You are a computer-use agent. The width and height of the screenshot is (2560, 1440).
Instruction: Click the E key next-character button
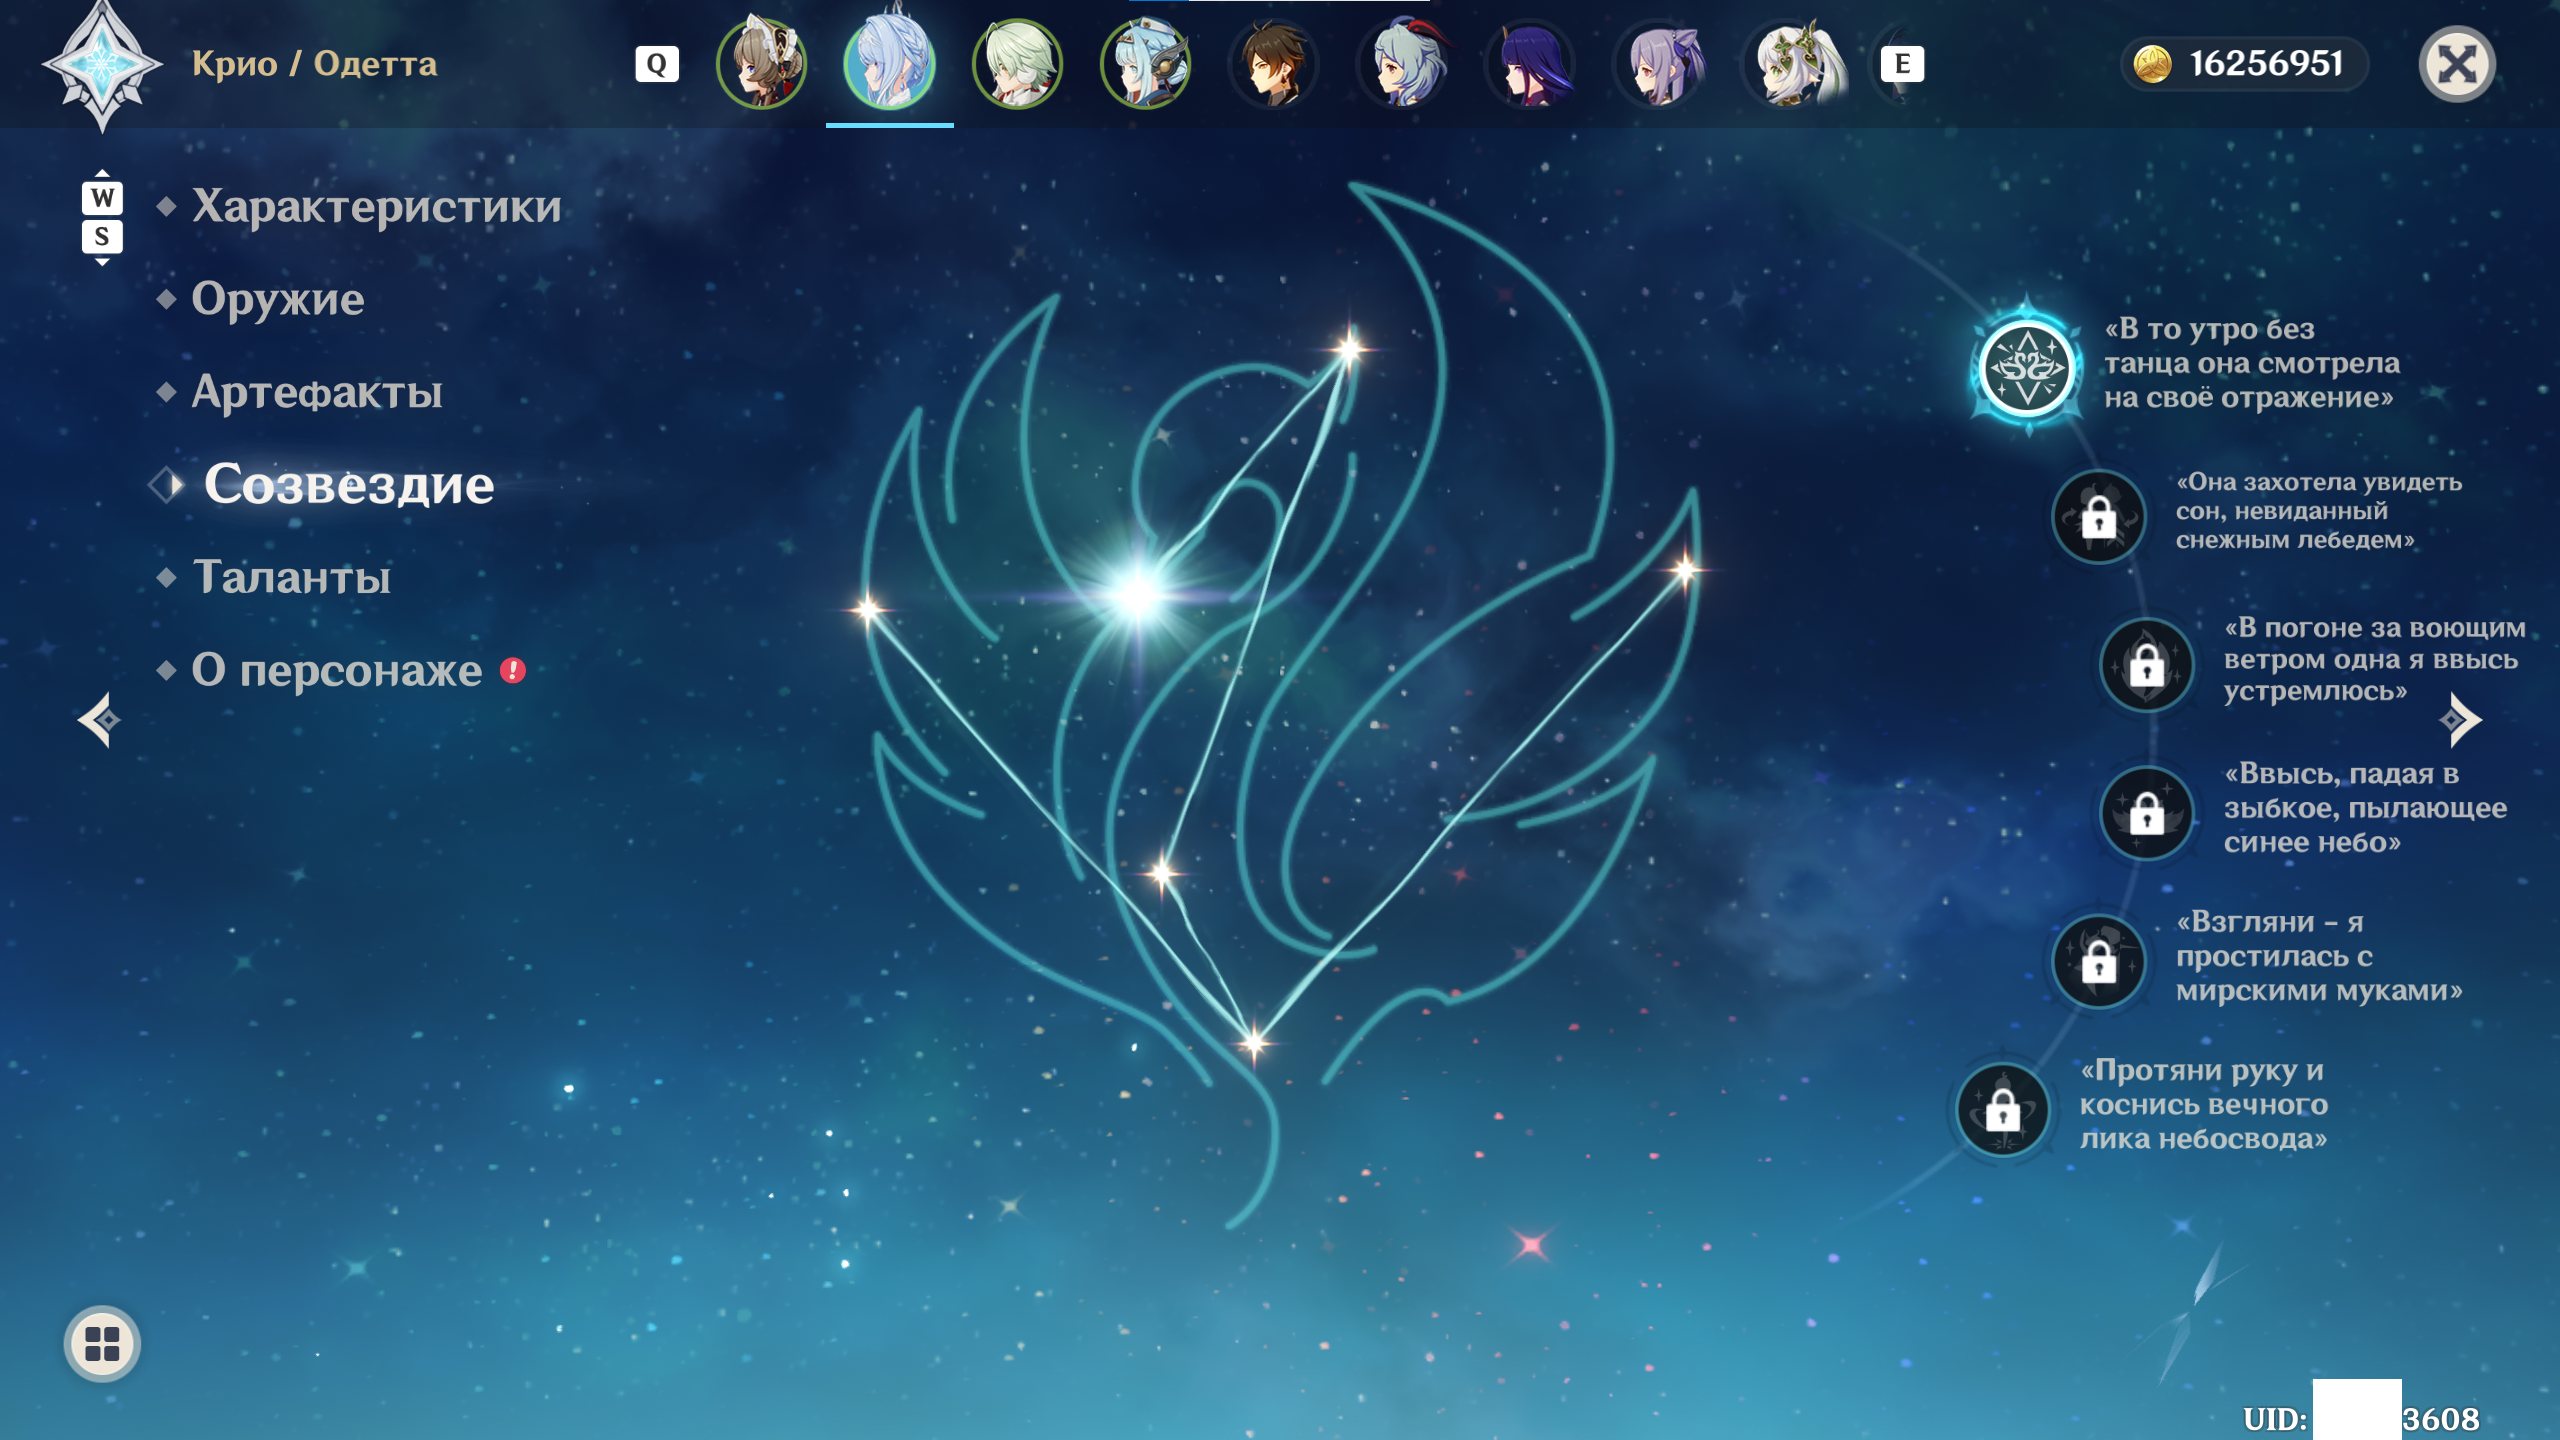coord(1902,64)
